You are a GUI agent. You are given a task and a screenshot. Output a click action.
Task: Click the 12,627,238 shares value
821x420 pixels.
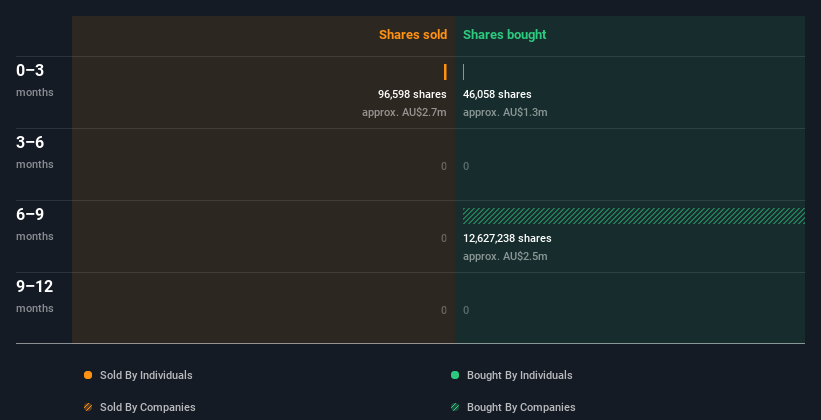[507, 238]
